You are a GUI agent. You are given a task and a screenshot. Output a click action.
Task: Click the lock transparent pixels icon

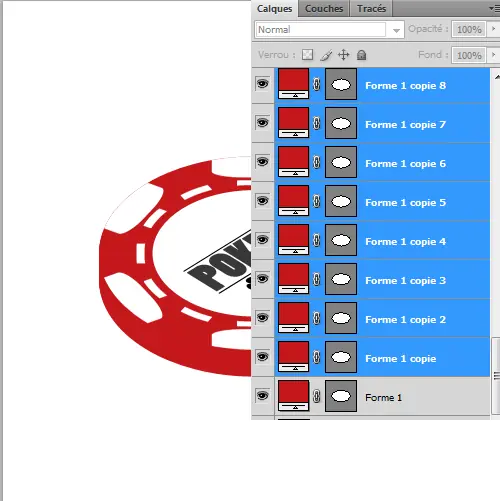[x=307, y=55]
